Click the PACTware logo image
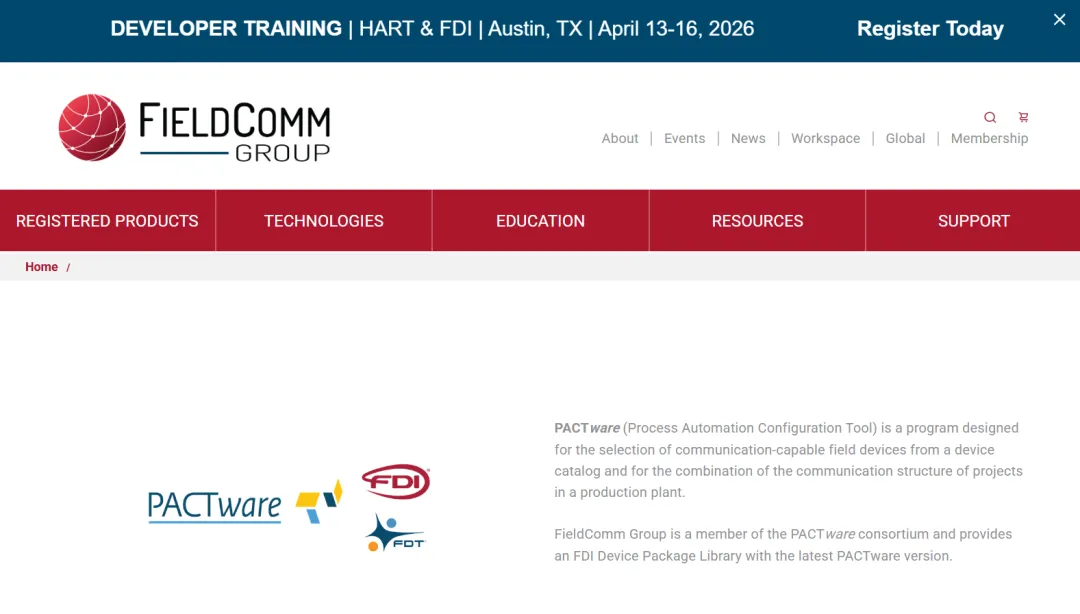Screen dimensions: 1080x614 (x=245, y=504)
